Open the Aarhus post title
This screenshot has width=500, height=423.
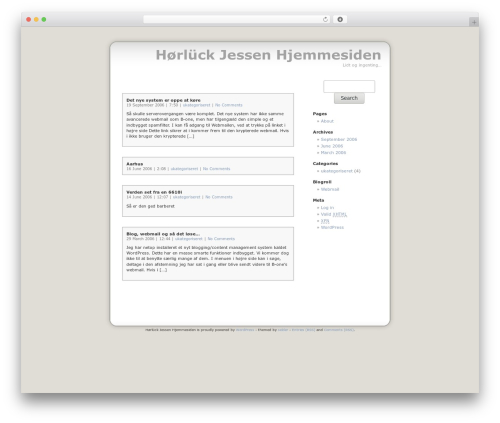click(135, 164)
